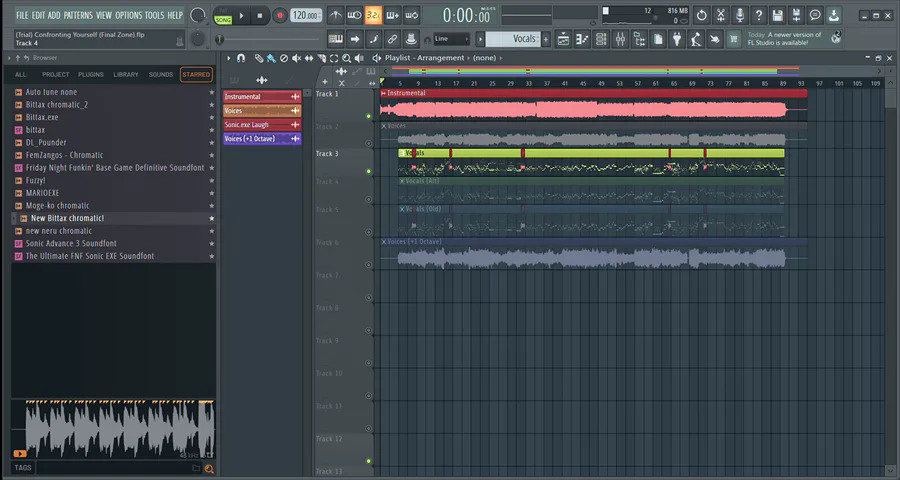
Task: Click the tempo 120.000 field
Action: [x=306, y=16]
